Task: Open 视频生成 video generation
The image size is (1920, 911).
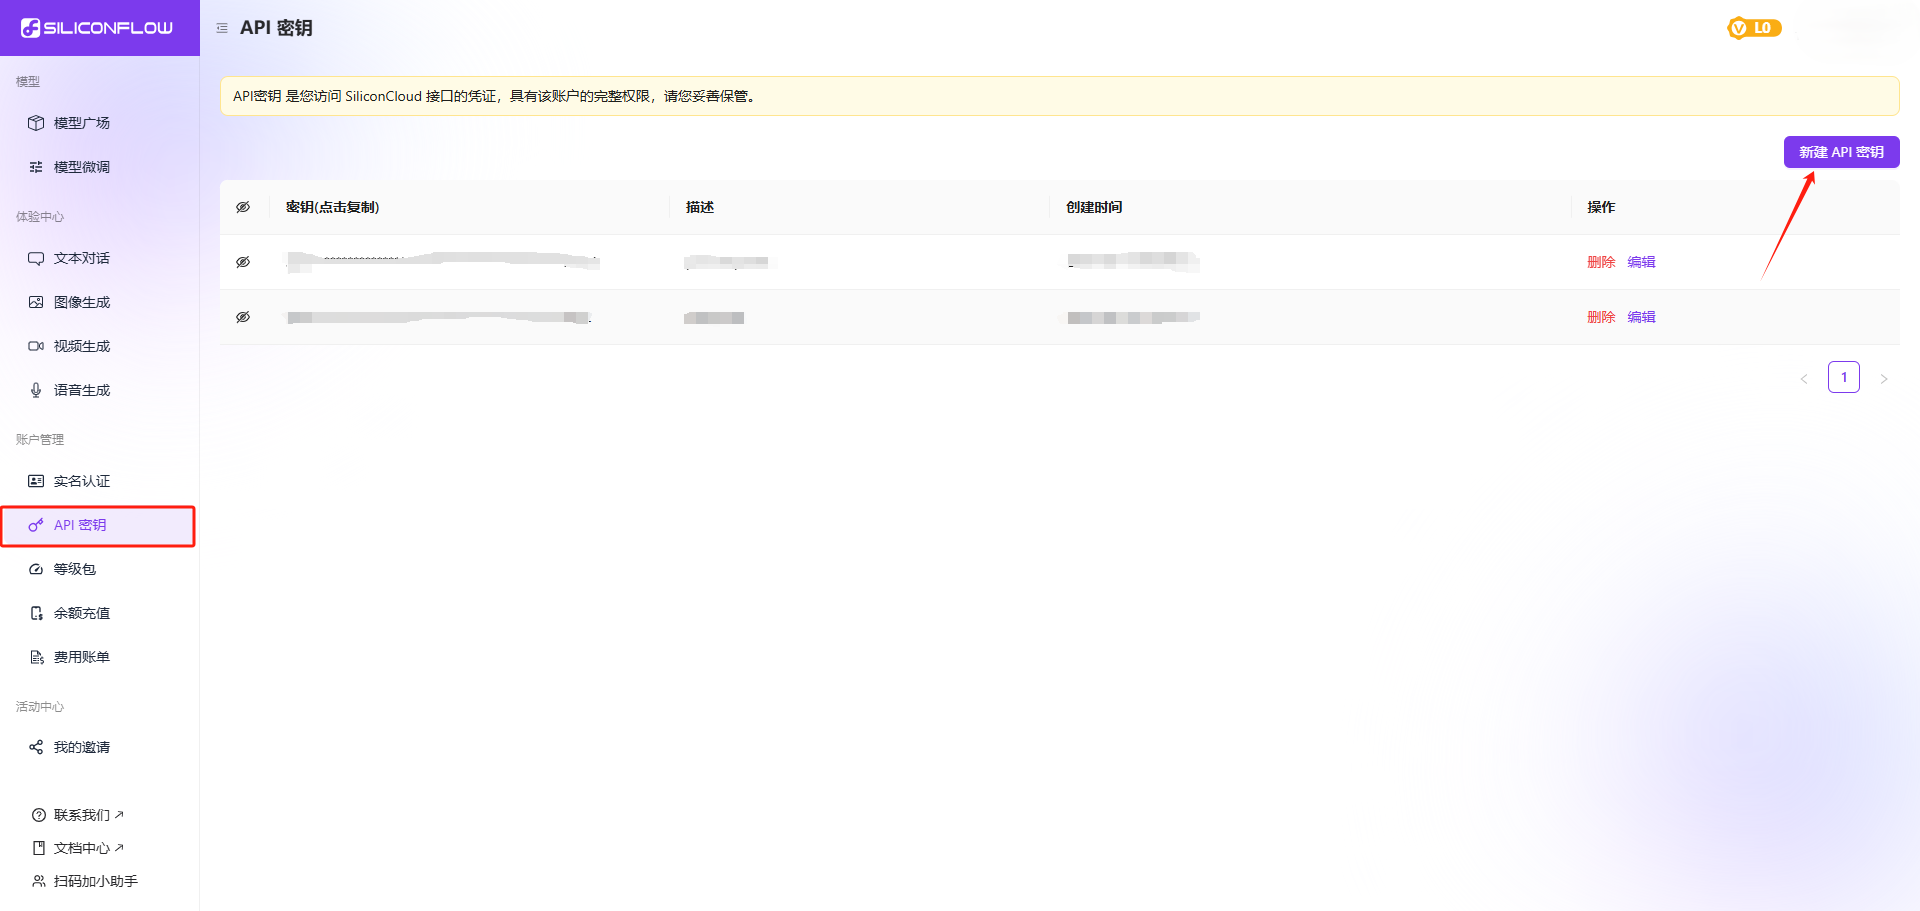Action: coord(82,346)
